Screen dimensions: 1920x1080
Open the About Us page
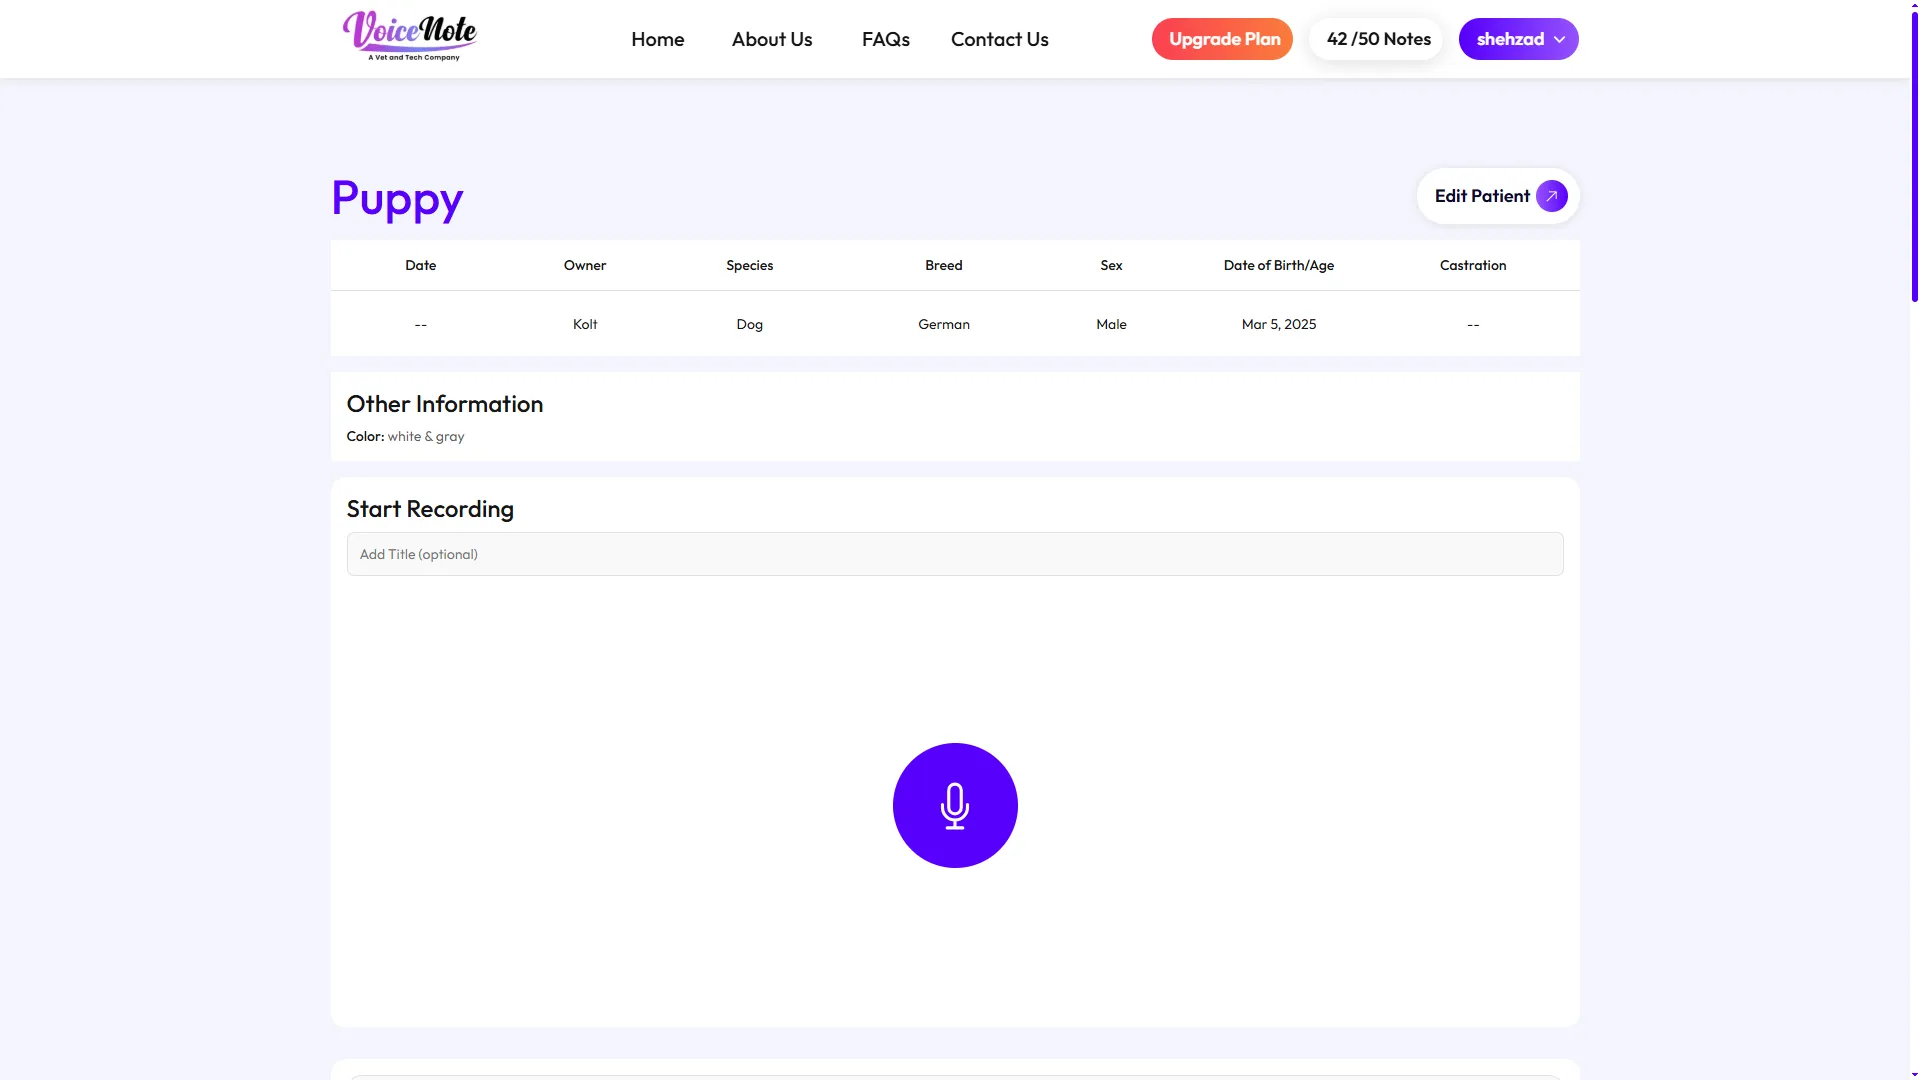pos(772,39)
